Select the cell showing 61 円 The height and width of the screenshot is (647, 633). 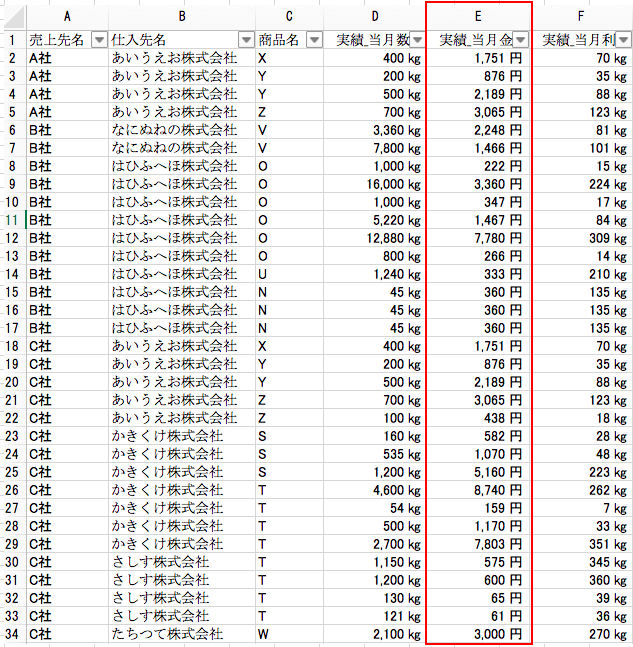pos(478,616)
